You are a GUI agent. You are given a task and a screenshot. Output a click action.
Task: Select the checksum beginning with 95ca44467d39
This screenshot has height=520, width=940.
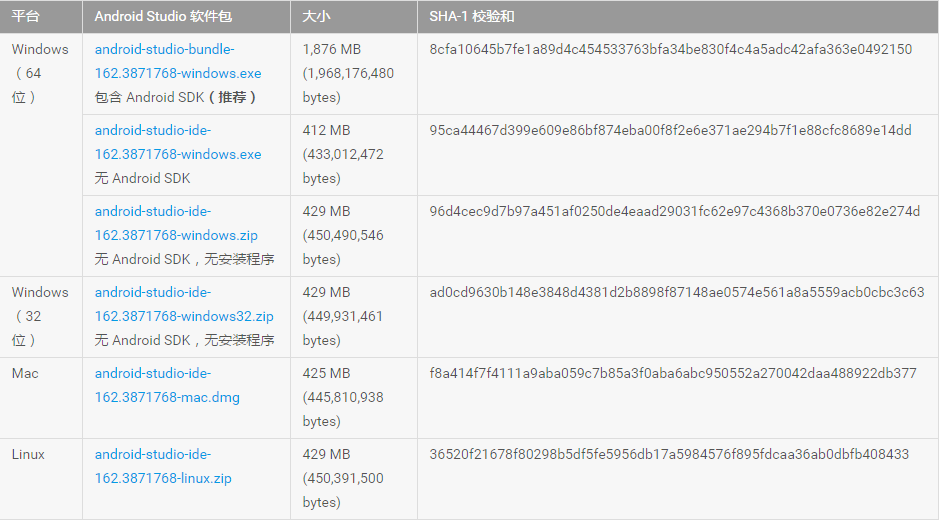[x=670, y=130]
